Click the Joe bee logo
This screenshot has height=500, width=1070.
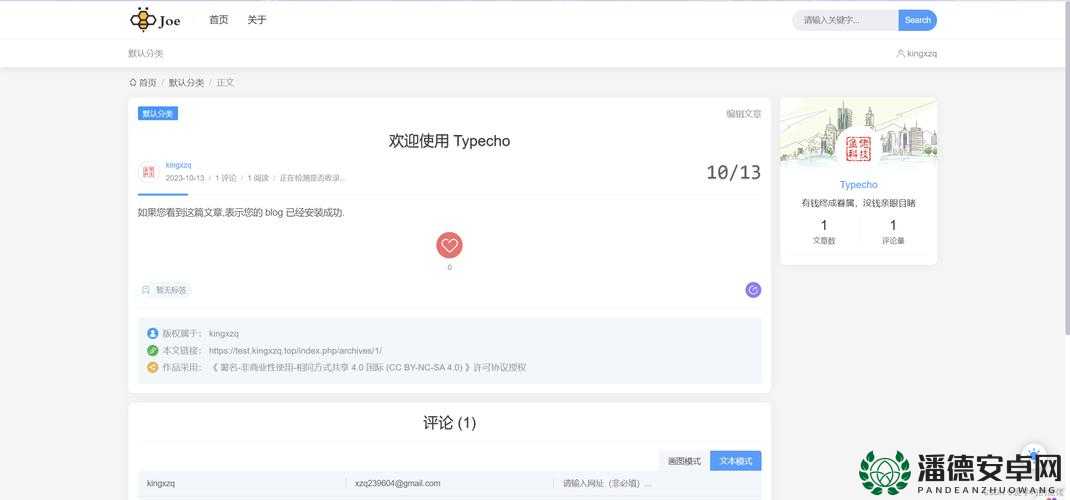coord(156,20)
